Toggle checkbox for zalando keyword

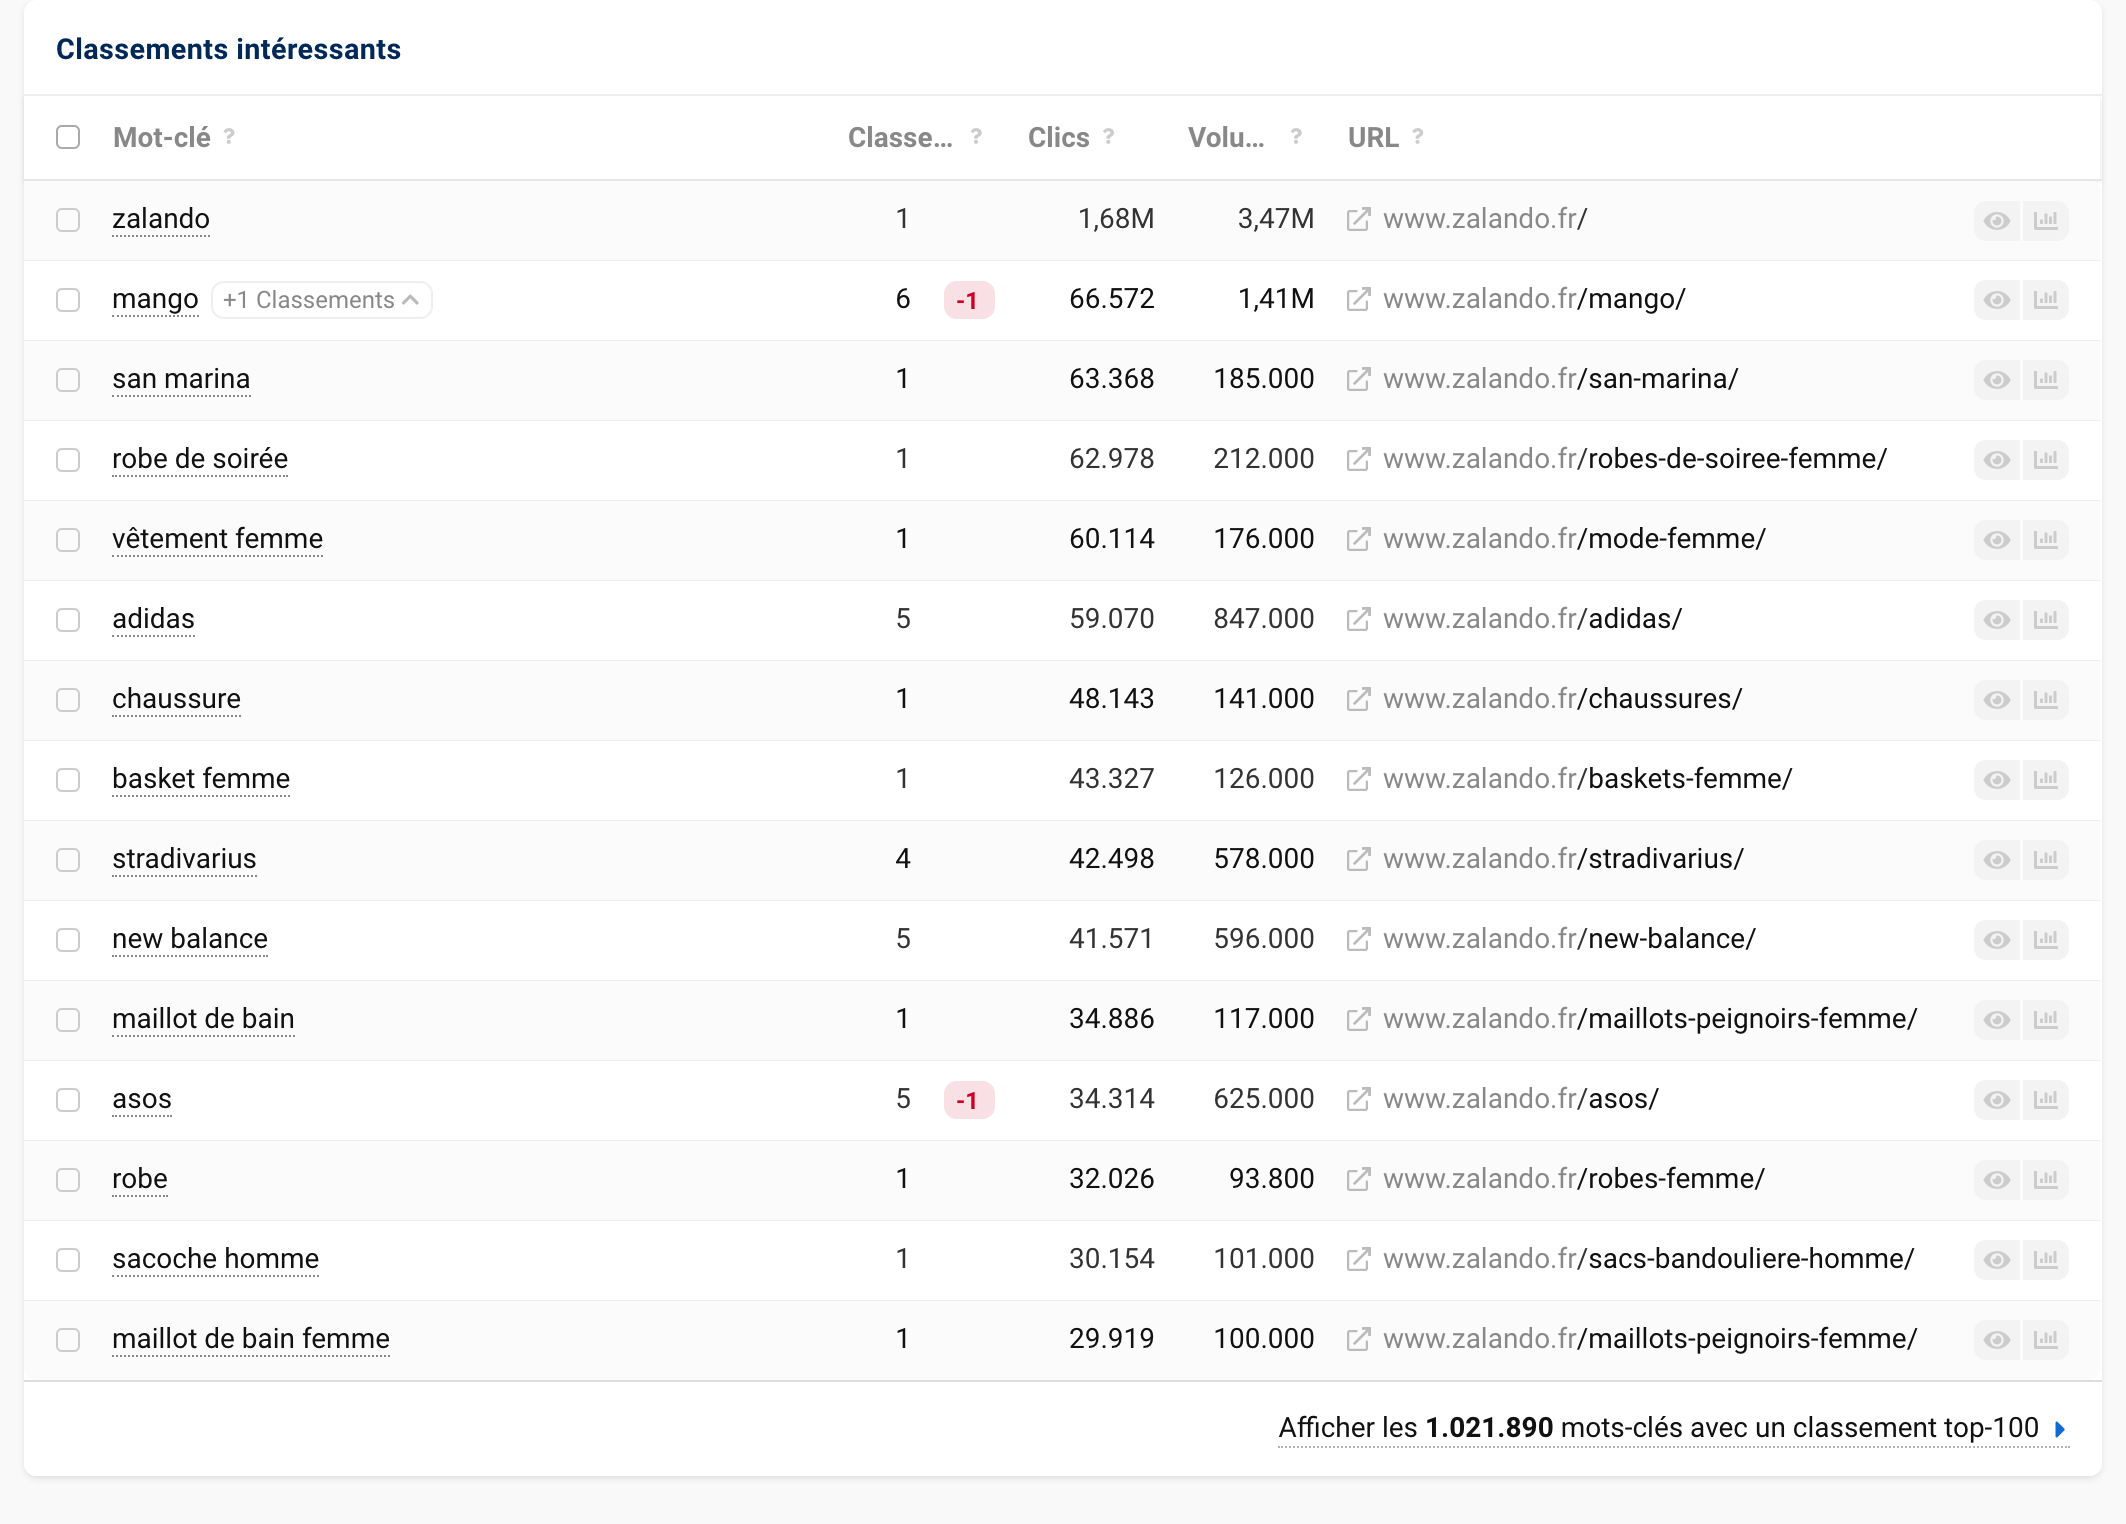click(x=68, y=219)
